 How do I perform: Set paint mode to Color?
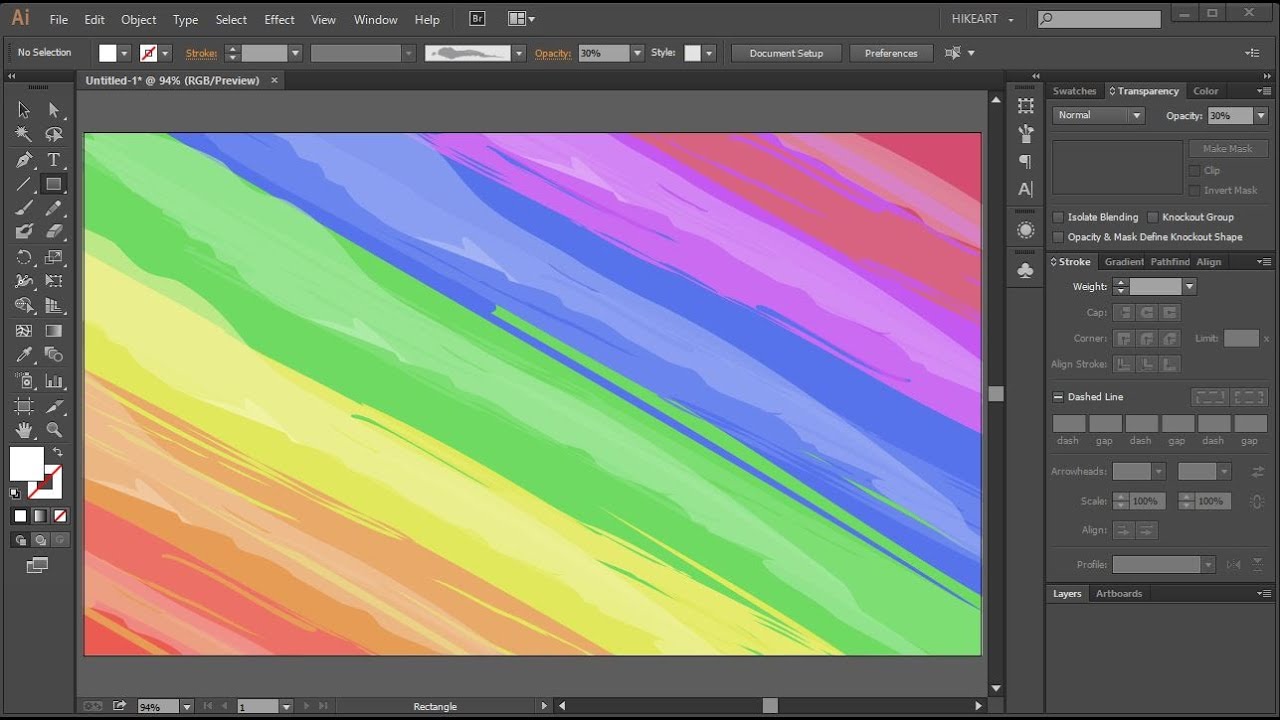pos(20,516)
